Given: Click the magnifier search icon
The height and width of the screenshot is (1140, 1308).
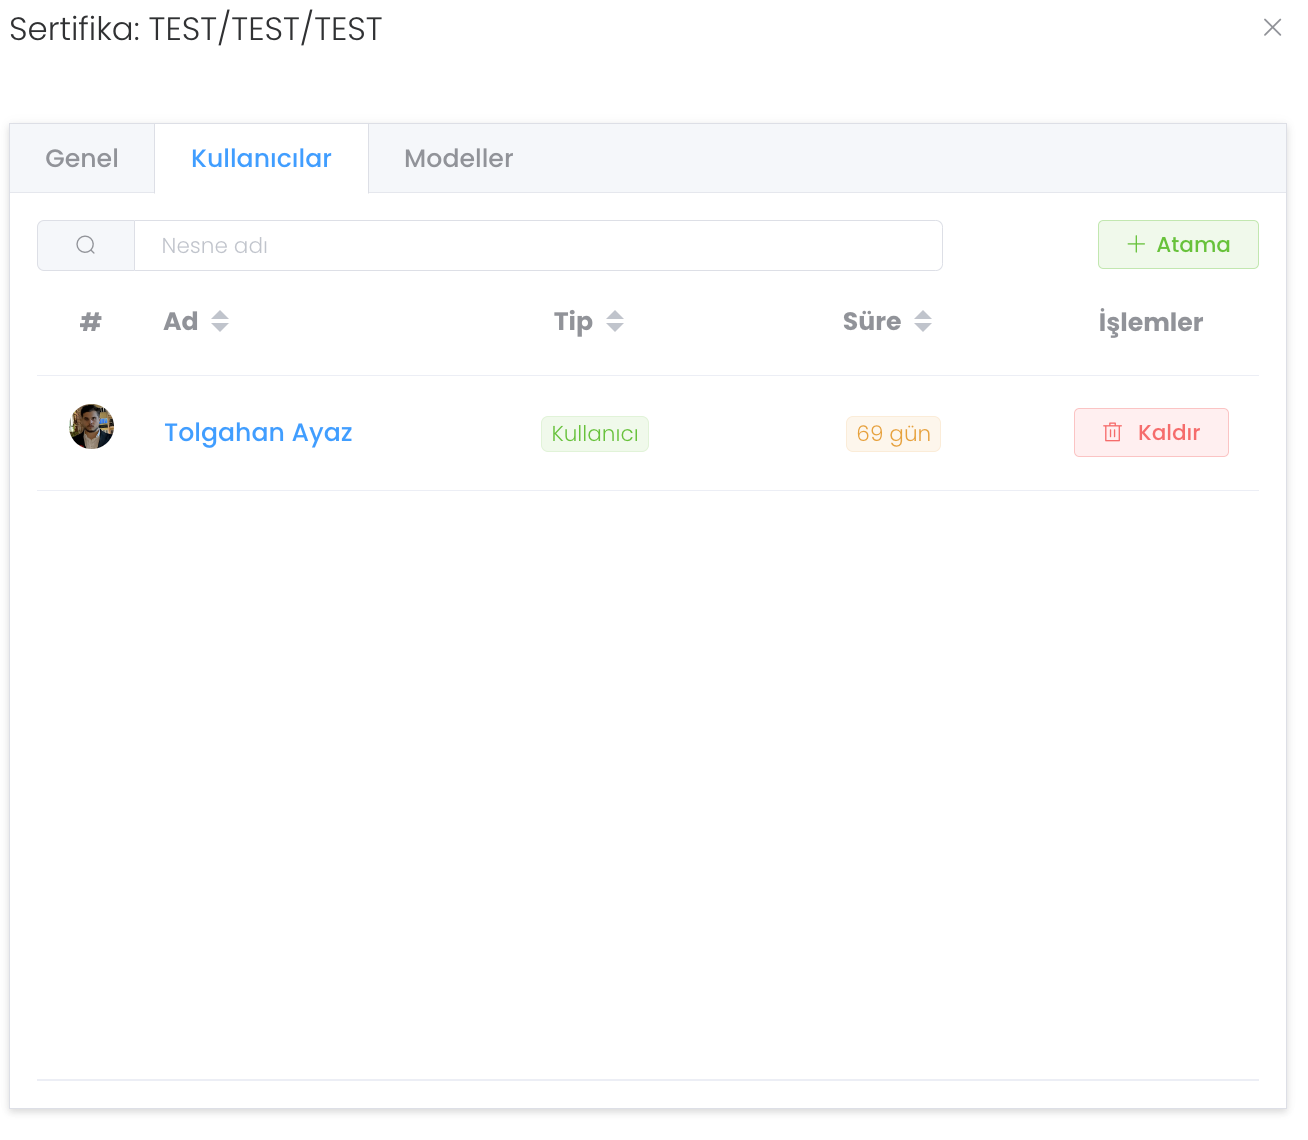Looking at the screenshot, I should [86, 245].
